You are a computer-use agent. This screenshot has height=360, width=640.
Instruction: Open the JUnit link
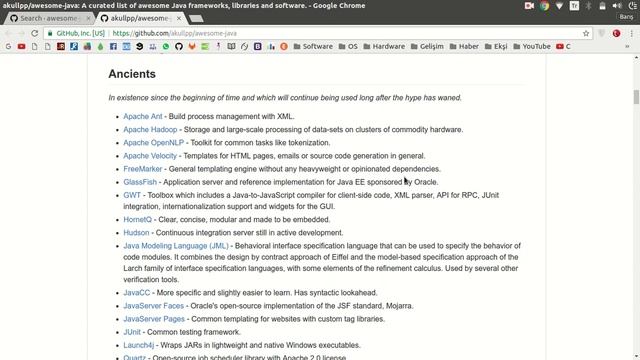pos(132,332)
